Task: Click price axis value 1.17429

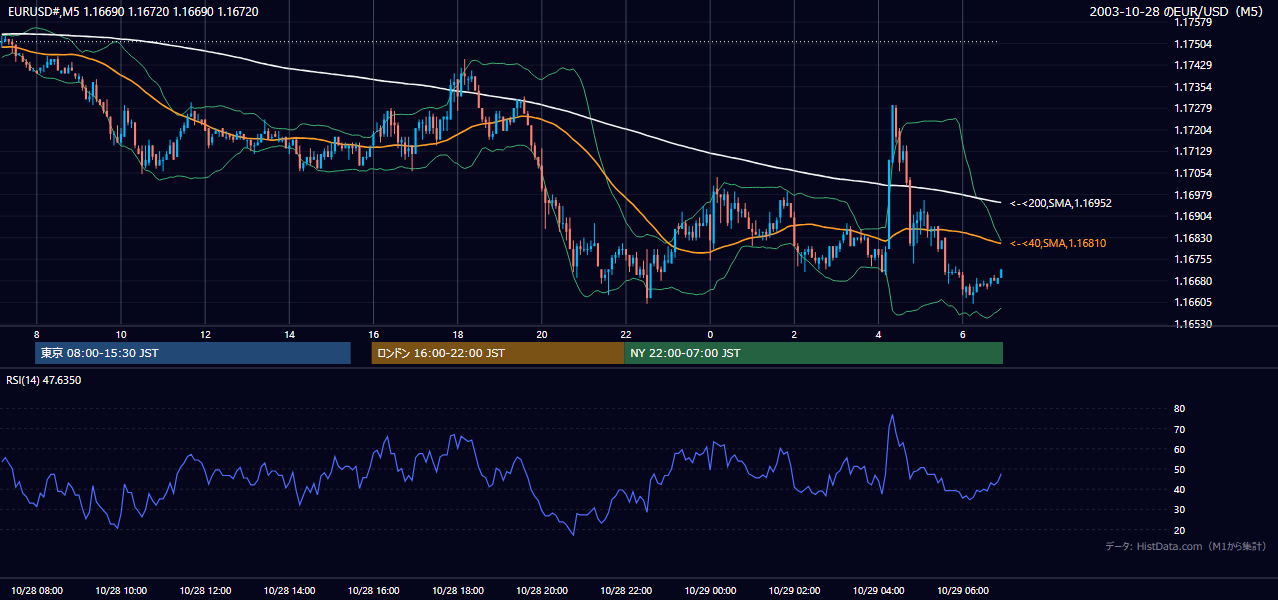Action: [x=1193, y=65]
